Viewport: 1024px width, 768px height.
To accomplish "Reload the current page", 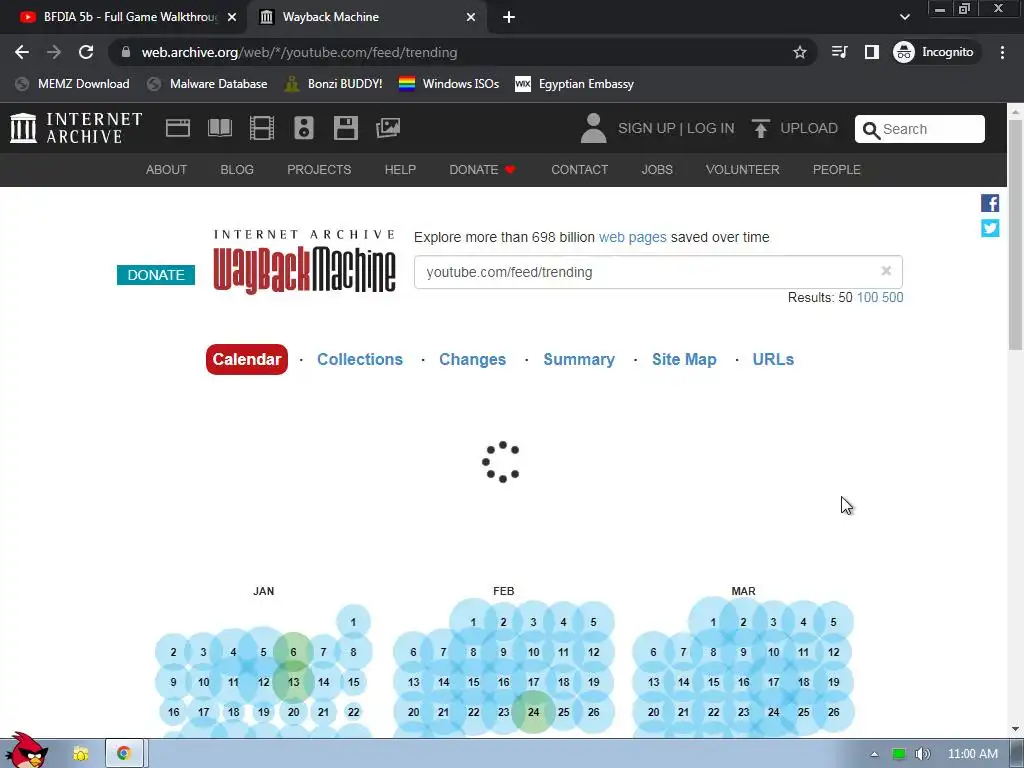I will click(86, 52).
